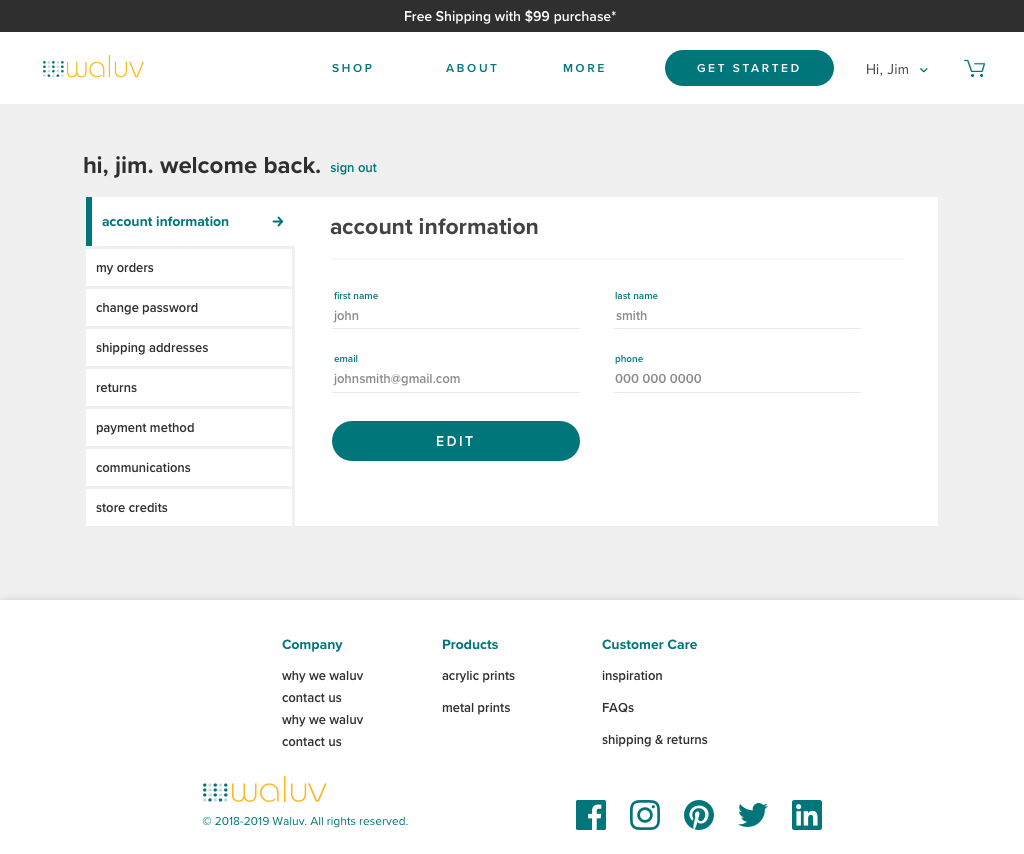Screen dimensions: 1024x854
Task: Open the Twitter social icon
Action: [x=752, y=815]
